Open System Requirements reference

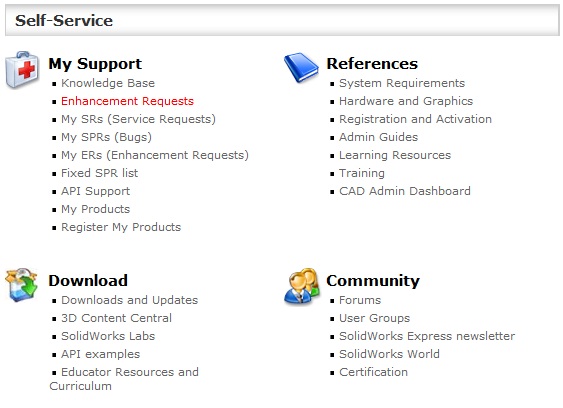[402, 83]
